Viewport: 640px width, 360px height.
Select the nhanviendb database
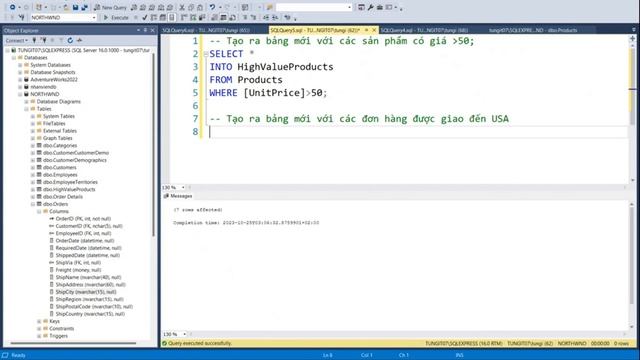point(43,87)
